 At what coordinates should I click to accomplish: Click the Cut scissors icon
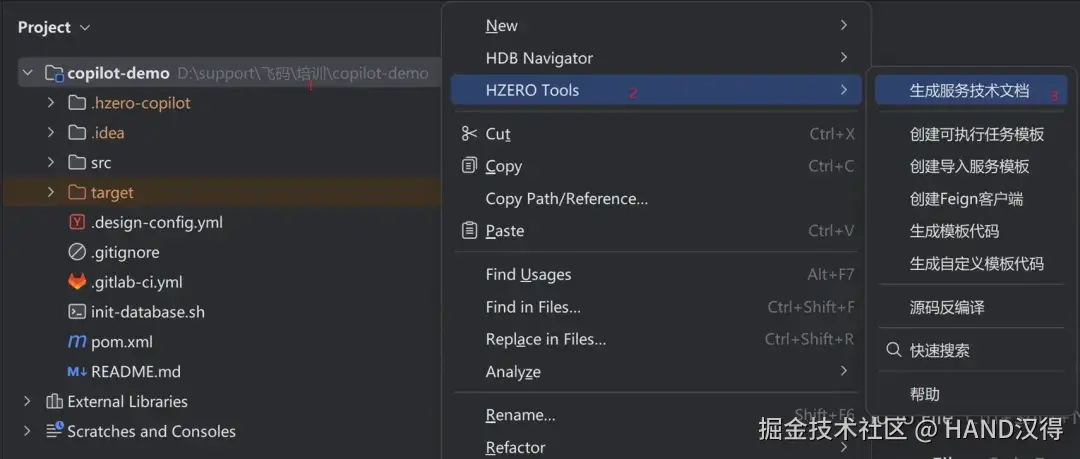click(469, 134)
